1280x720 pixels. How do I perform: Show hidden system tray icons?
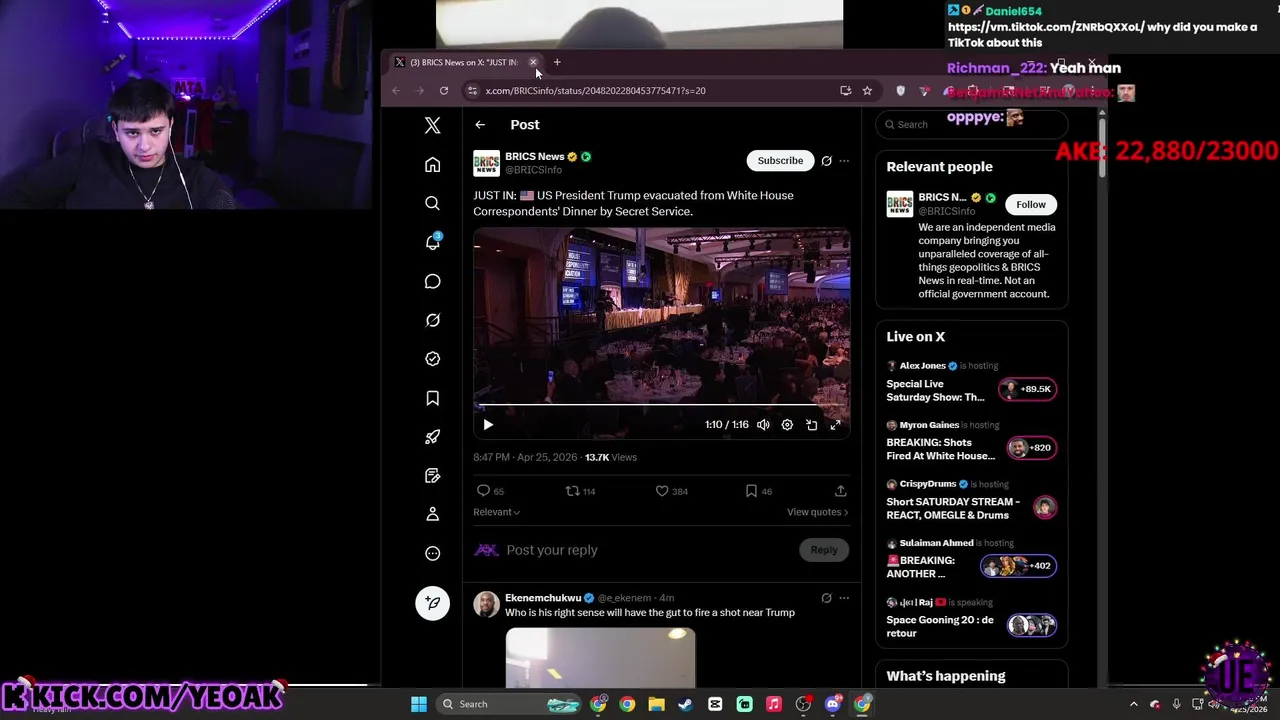[x=1133, y=704]
